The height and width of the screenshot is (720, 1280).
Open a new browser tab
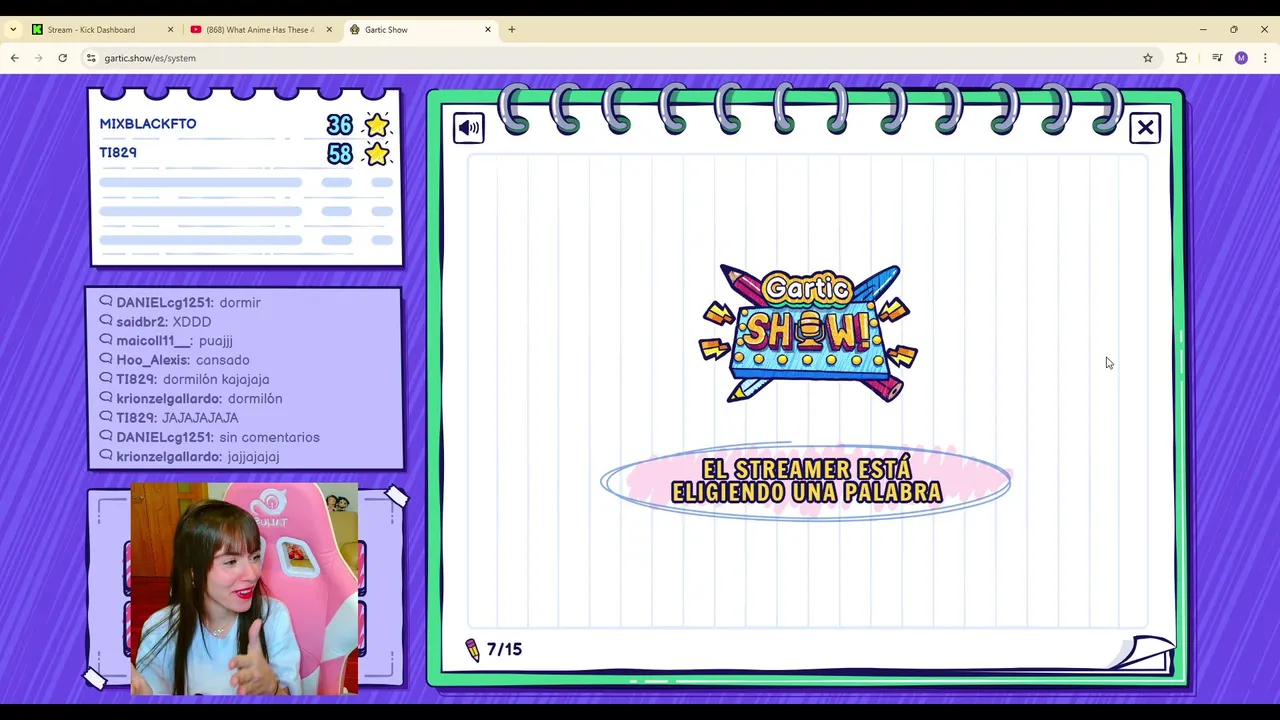coord(512,30)
